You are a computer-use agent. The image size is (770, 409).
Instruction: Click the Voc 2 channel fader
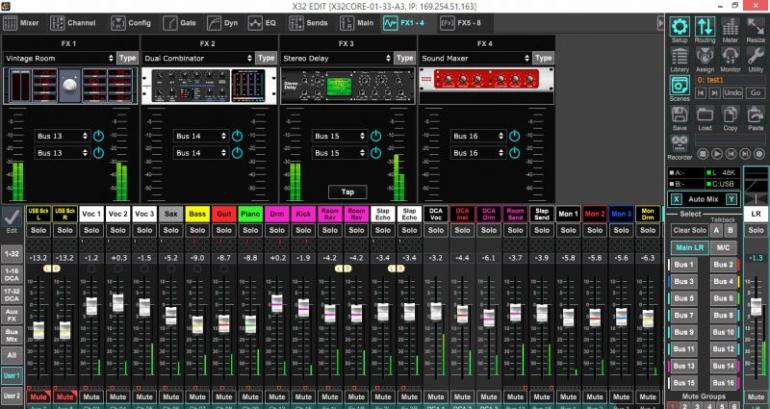click(118, 303)
